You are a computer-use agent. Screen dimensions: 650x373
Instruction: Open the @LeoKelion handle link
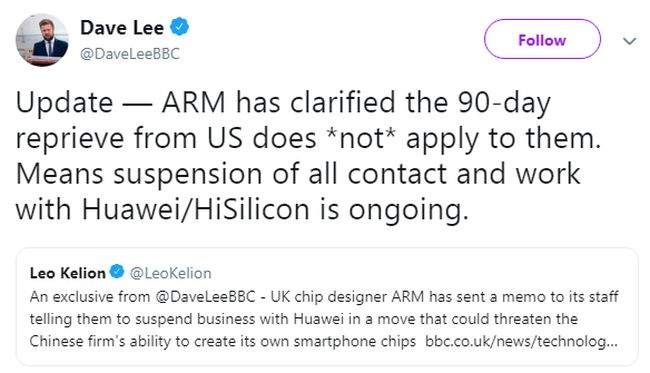click(170, 273)
